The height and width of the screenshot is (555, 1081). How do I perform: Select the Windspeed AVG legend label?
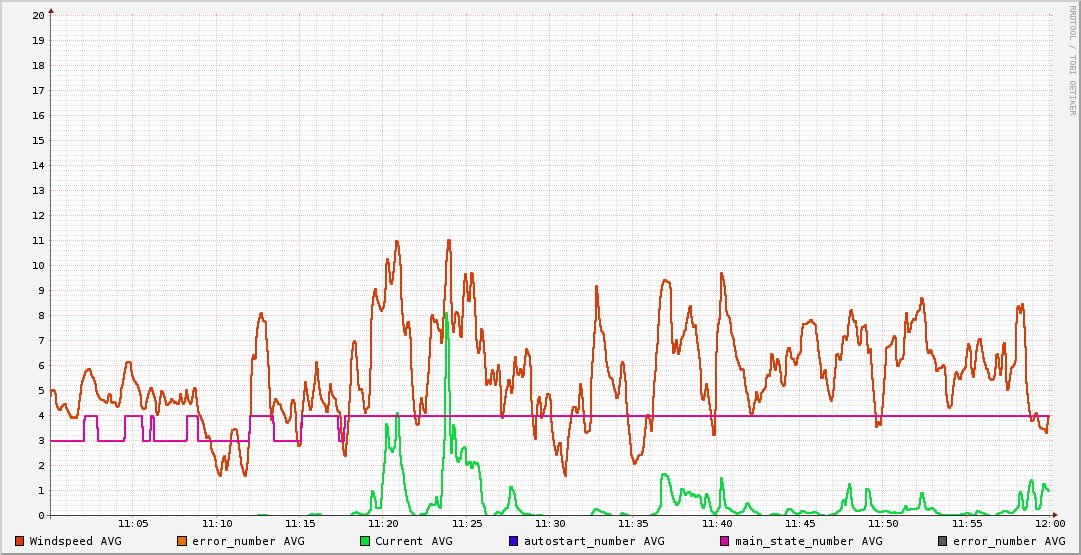[x=75, y=541]
